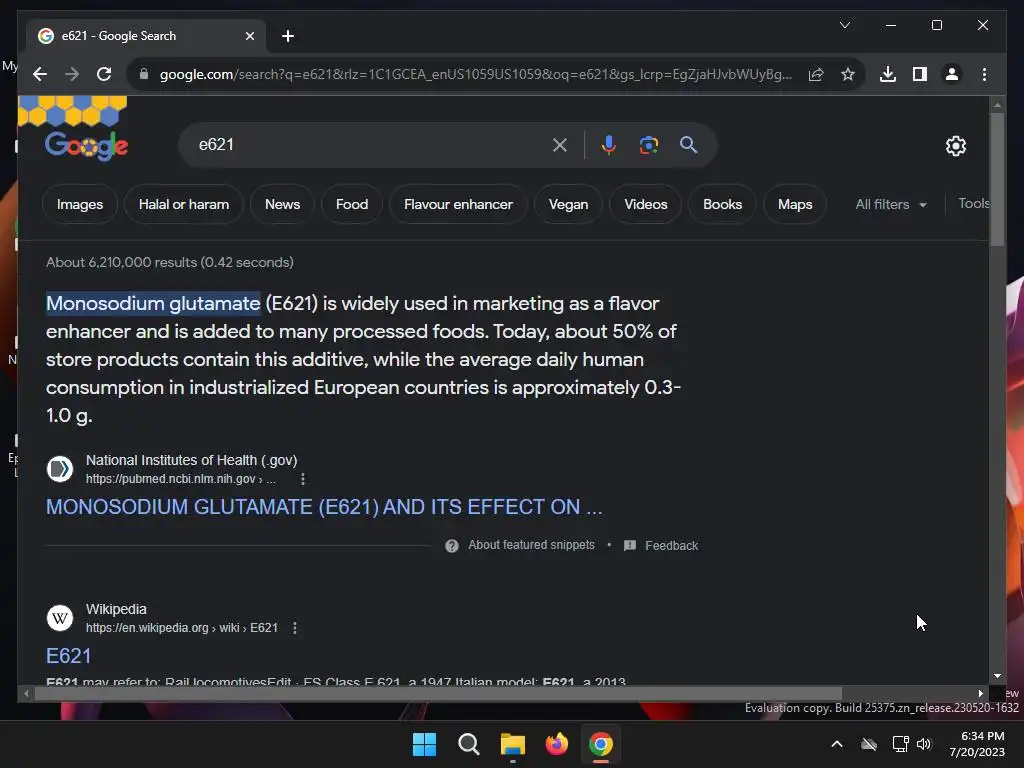Open more options for Wikipedia result
The height and width of the screenshot is (768, 1024).
click(x=295, y=628)
